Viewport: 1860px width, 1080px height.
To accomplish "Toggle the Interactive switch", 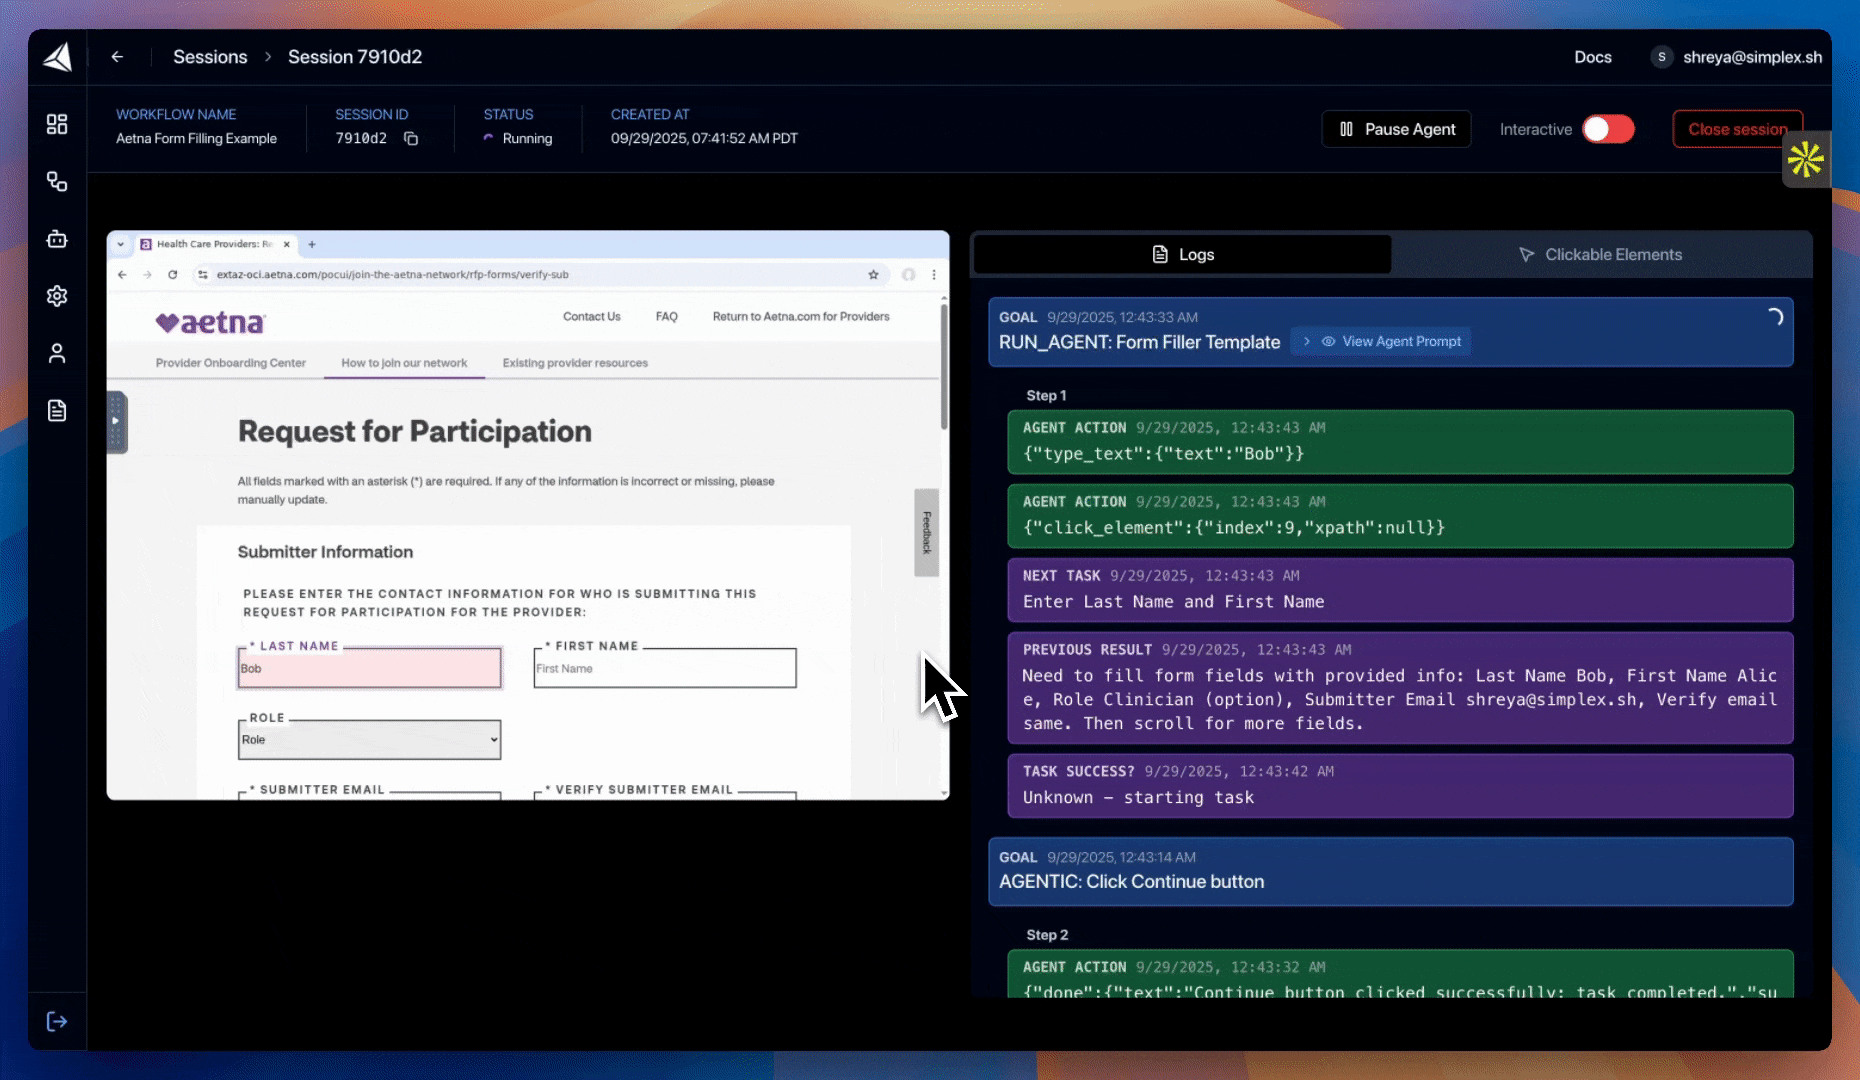I will click(x=1608, y=129).
